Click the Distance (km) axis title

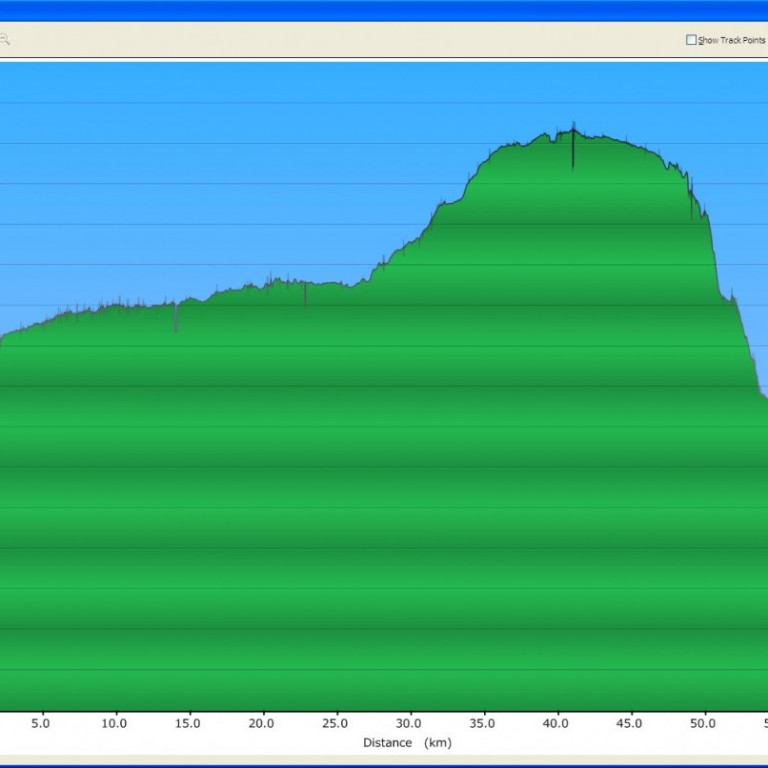pos(406,742)
